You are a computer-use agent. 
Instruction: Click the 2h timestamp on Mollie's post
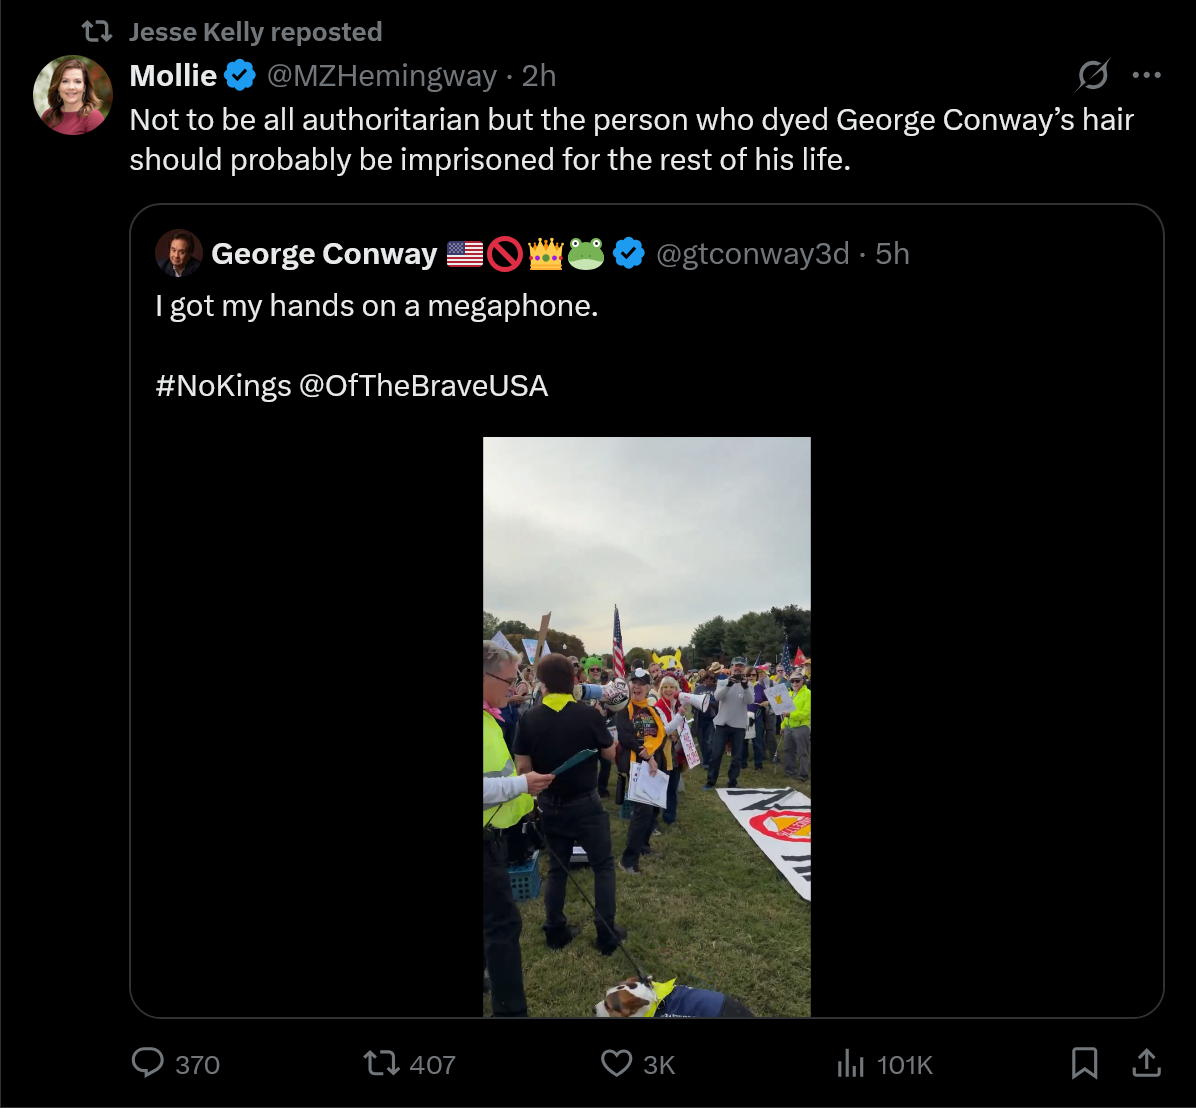(x=539, y=75)
